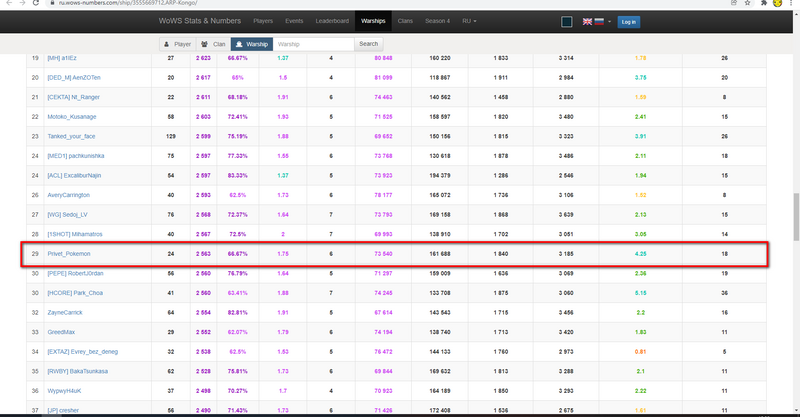The image size is (800, 417).
Task: Open the Players menu item
Action: tap(263, 20)
